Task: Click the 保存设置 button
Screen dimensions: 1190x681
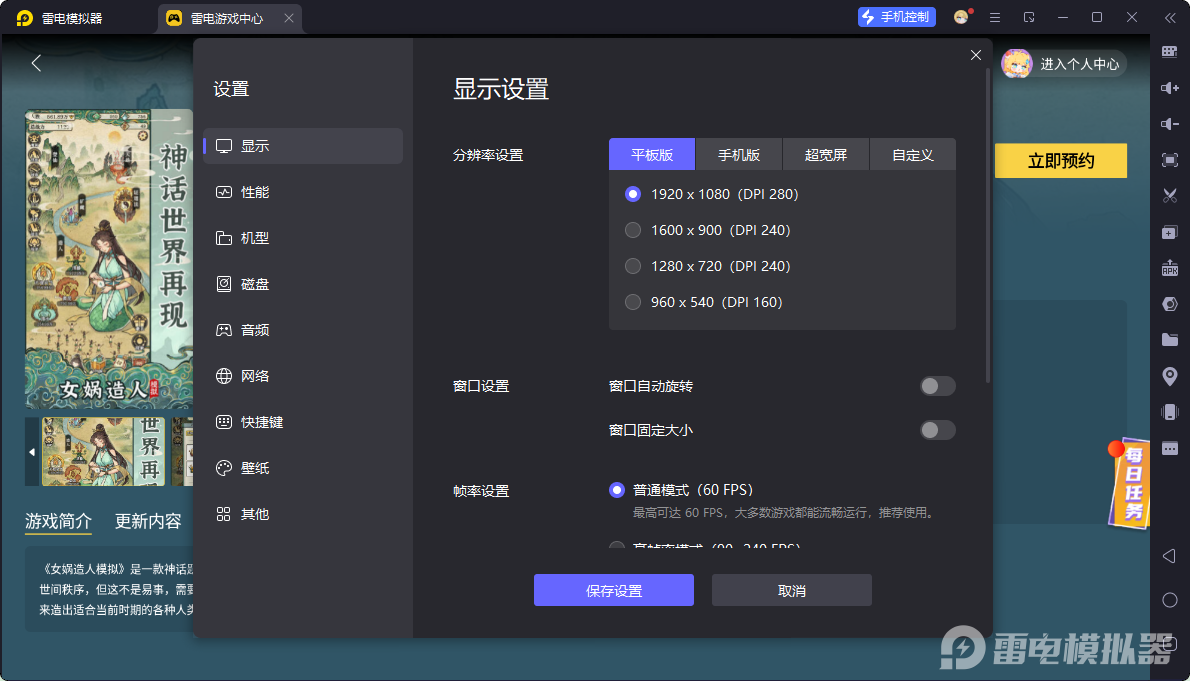Action: 613,590
